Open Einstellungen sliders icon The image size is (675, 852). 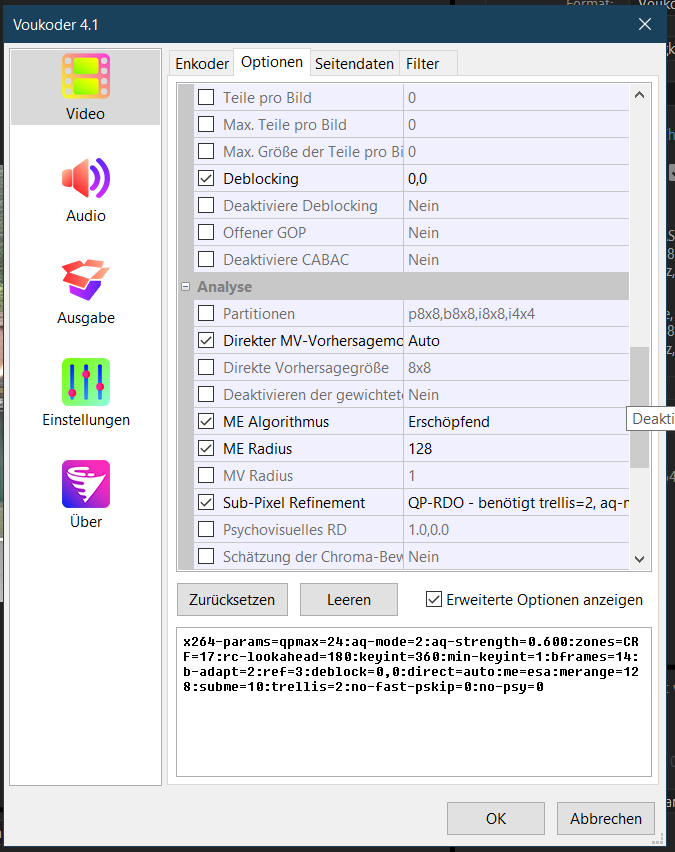85,384
